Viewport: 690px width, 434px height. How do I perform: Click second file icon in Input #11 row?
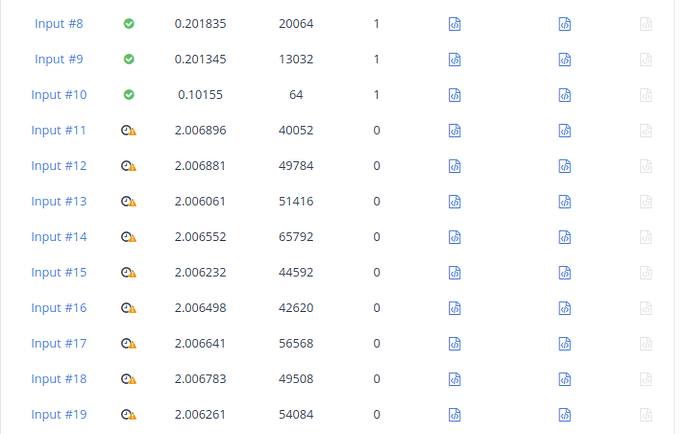pyautogui.click(x=565, y=131)
